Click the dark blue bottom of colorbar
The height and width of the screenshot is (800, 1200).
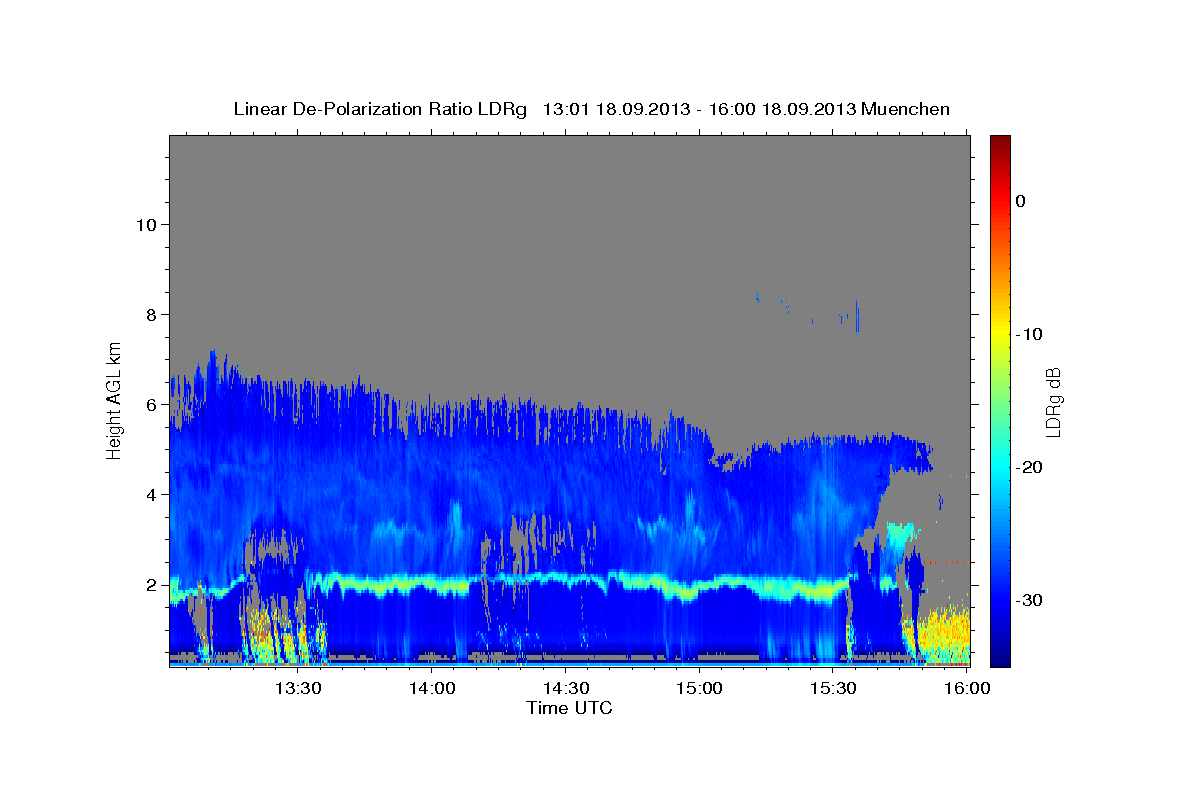(x=1000, y=655)
